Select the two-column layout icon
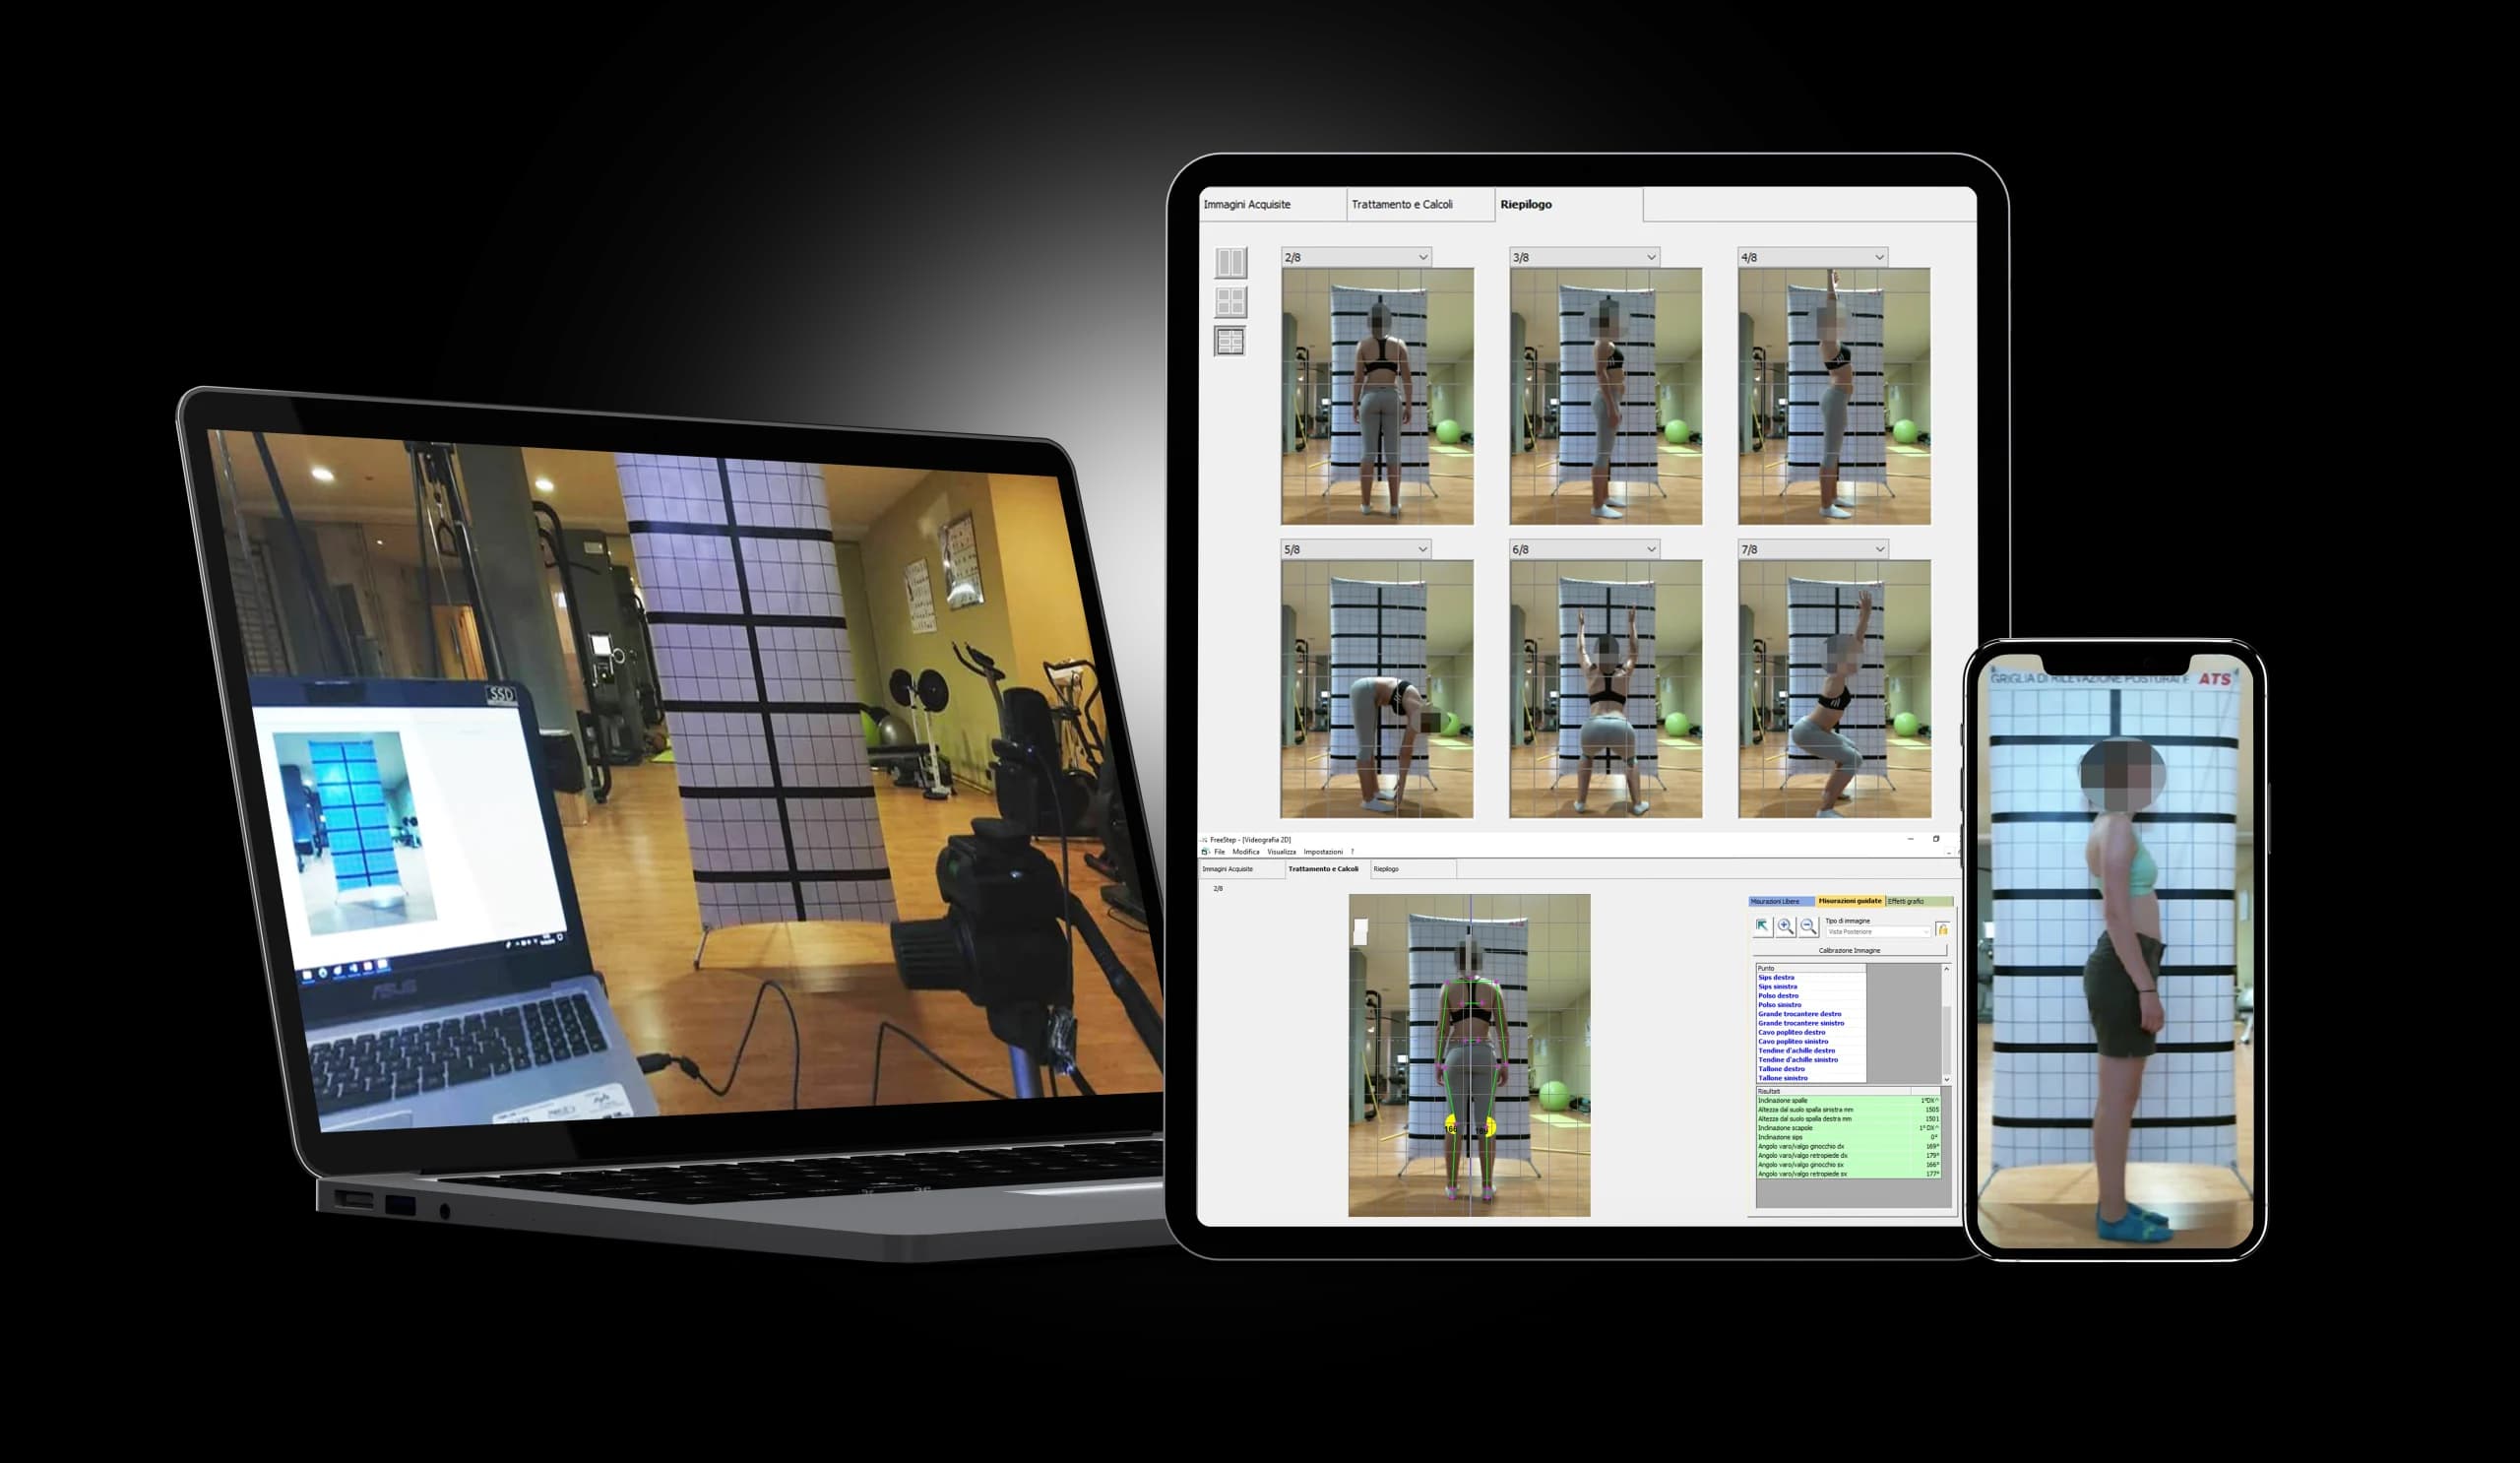Viewport: 2520px width, 1463px height. (1230, 263)
